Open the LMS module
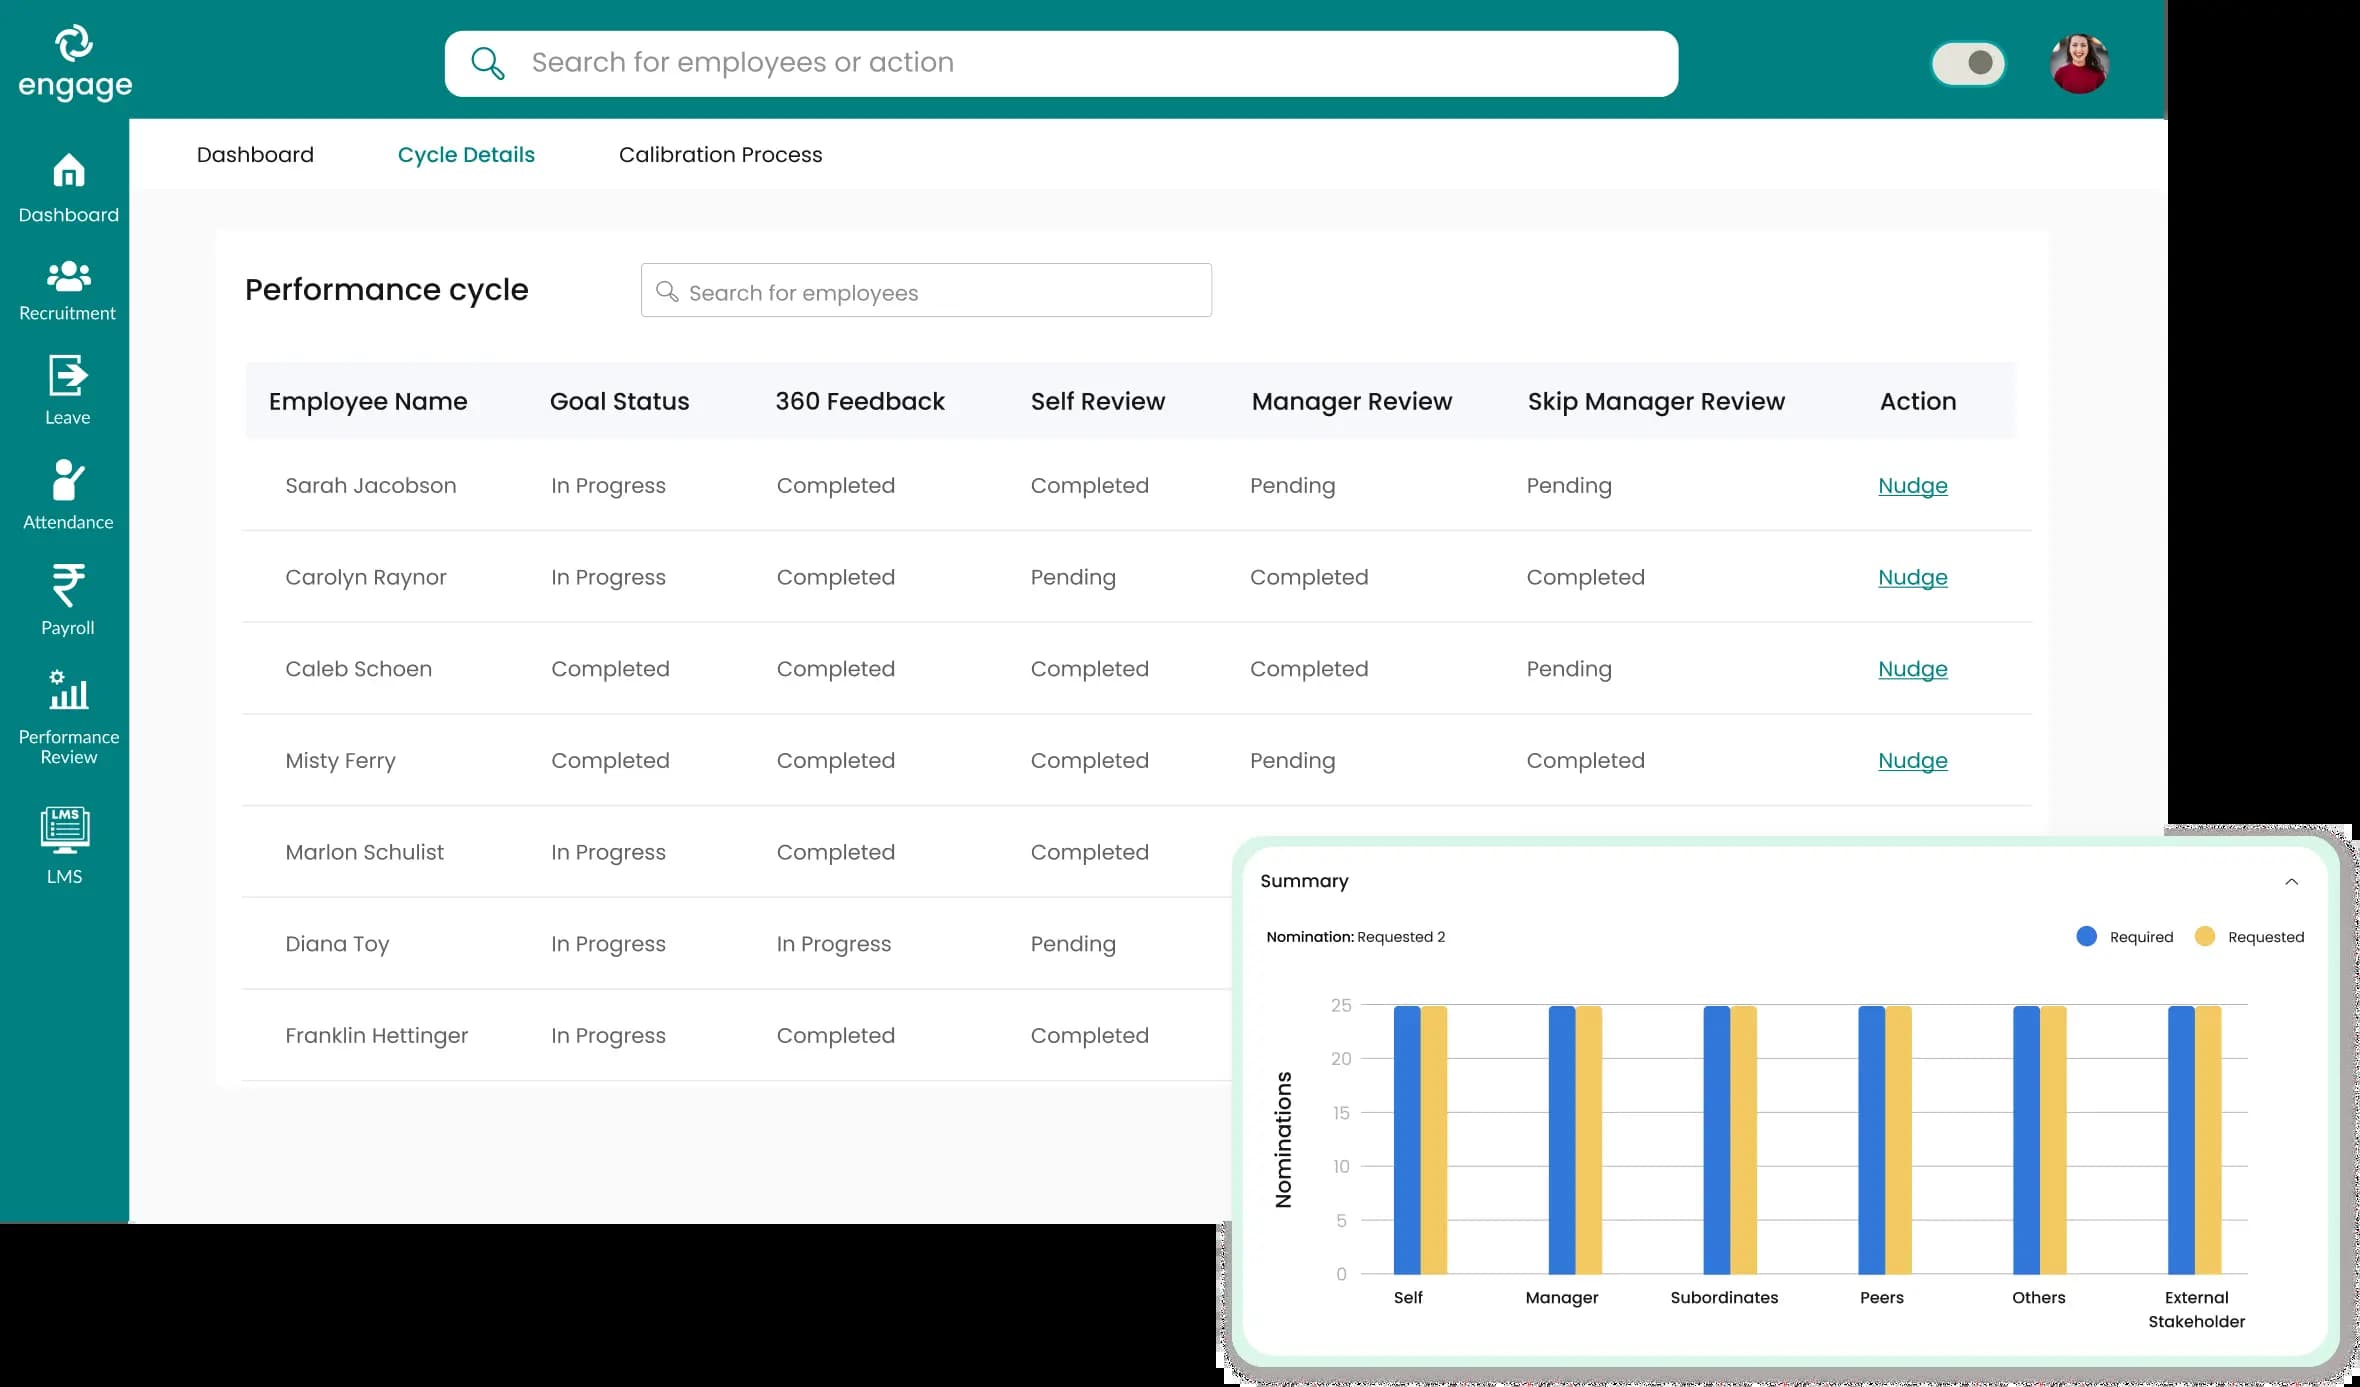 coord(64,845)
